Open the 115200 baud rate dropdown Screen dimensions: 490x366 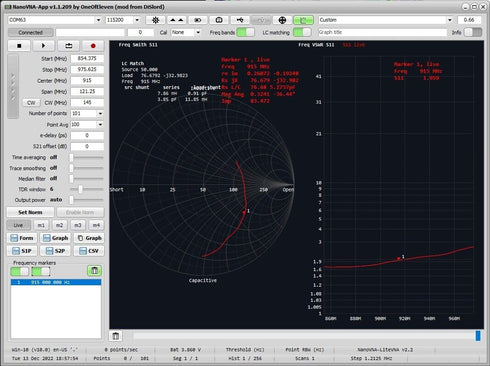tap(137, 20)
